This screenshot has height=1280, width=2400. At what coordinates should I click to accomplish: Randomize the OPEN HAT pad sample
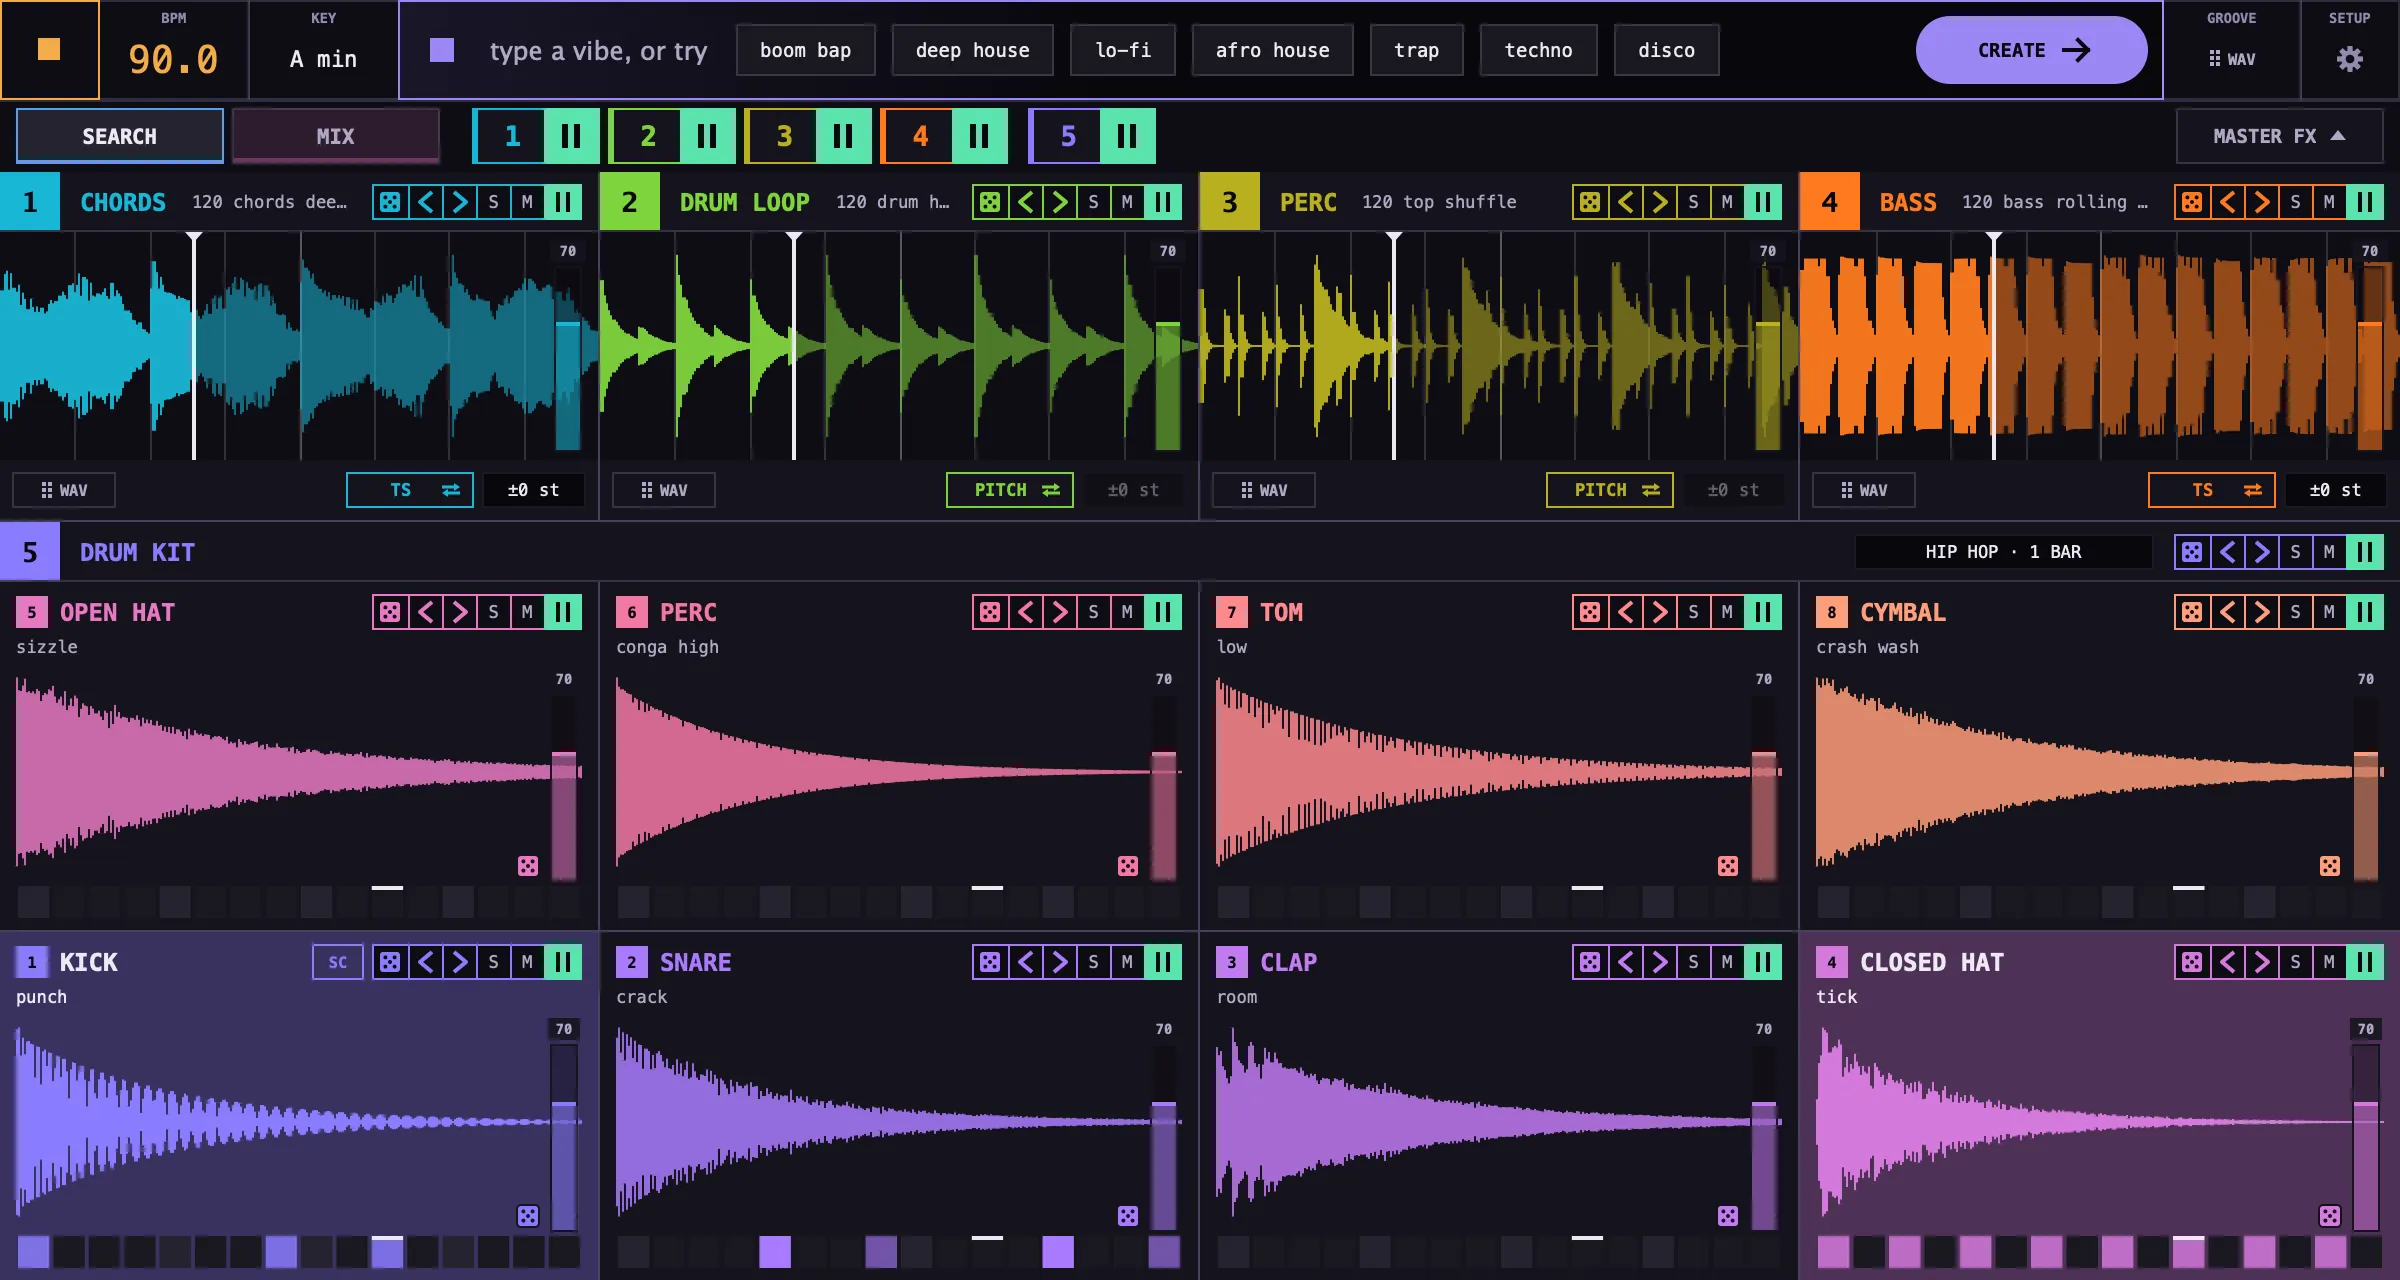[390, 612]
